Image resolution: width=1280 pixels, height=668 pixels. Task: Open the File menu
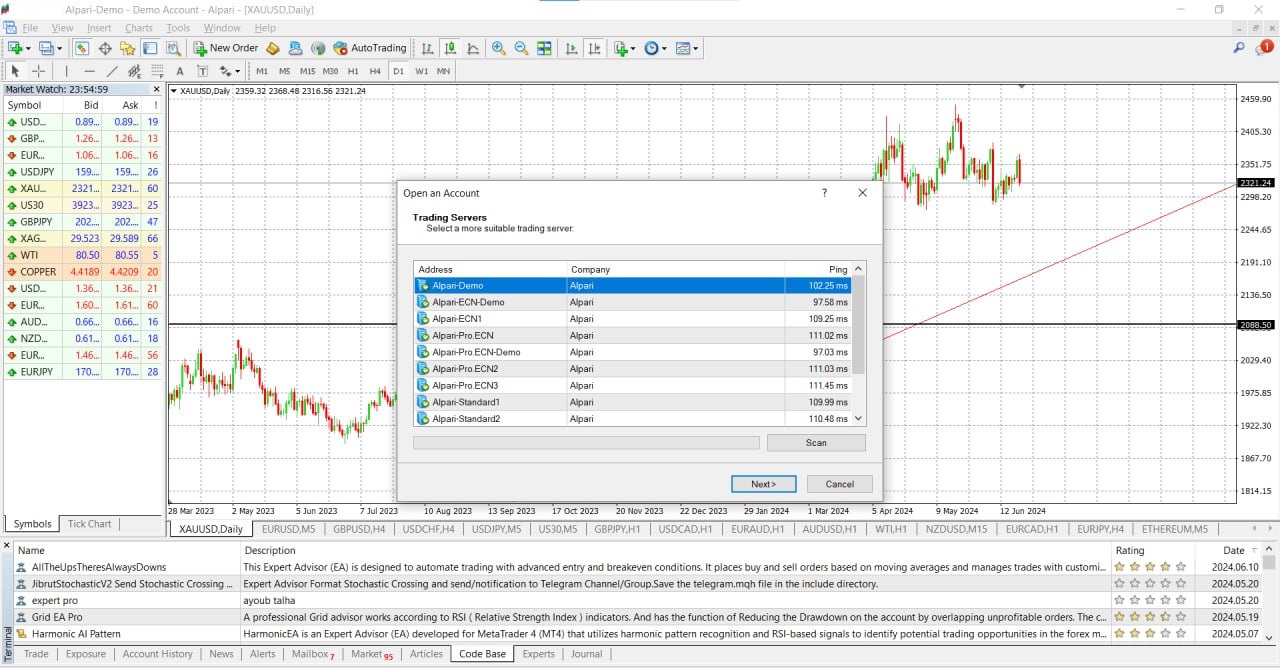(x=30, y=28)
